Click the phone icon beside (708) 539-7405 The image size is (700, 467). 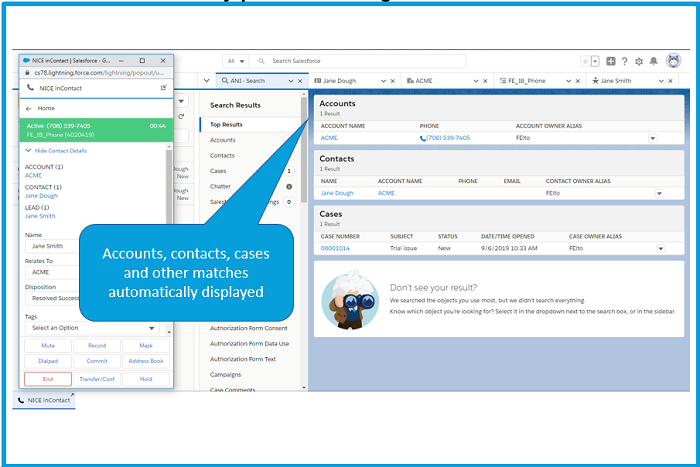coord(423,138)
